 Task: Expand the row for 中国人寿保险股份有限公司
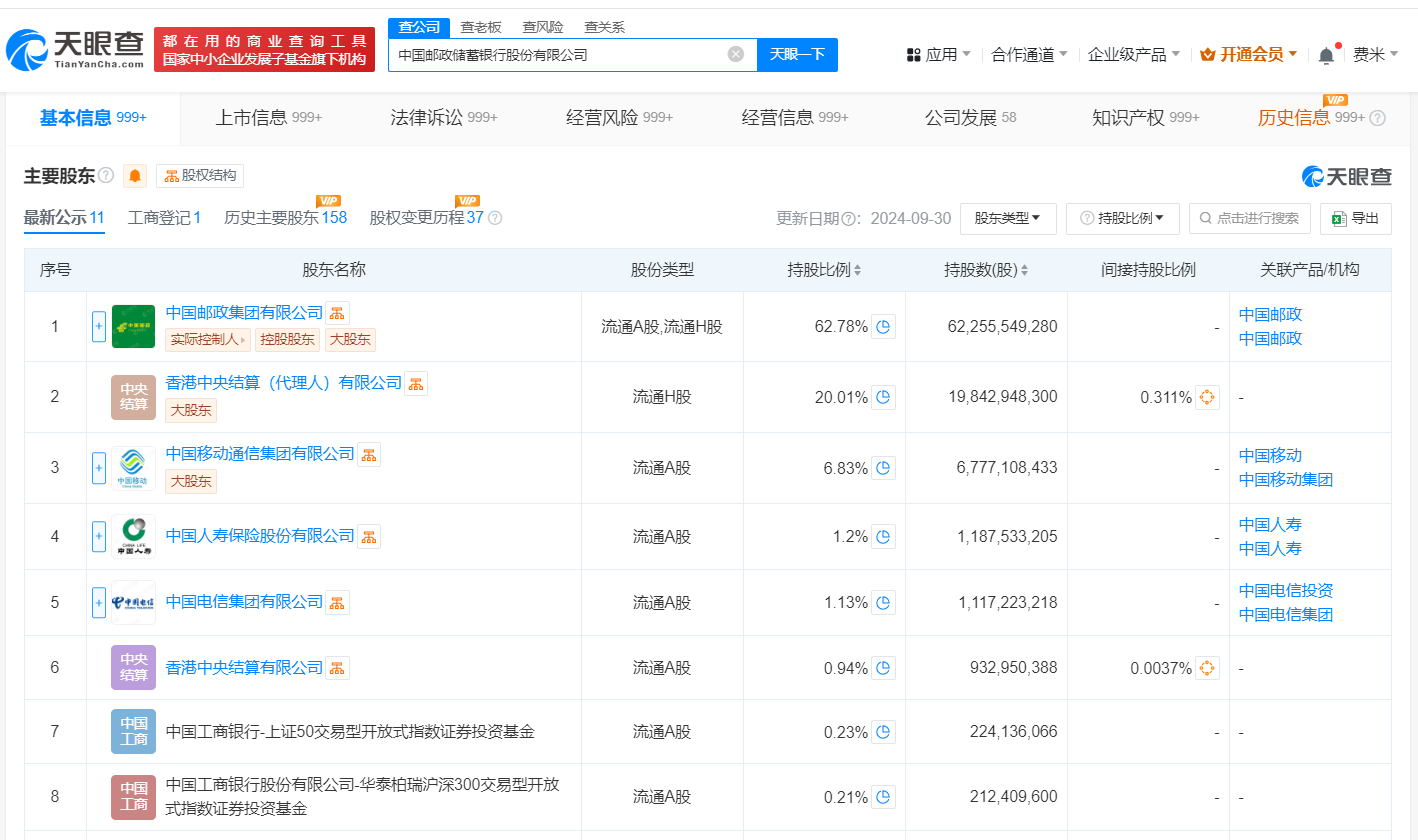(x=99, y=536)
